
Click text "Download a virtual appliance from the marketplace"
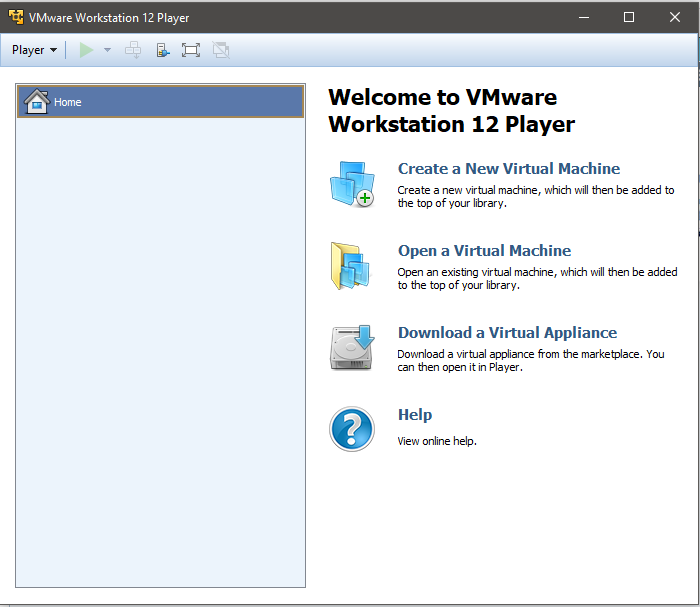[x=520, y=354]
